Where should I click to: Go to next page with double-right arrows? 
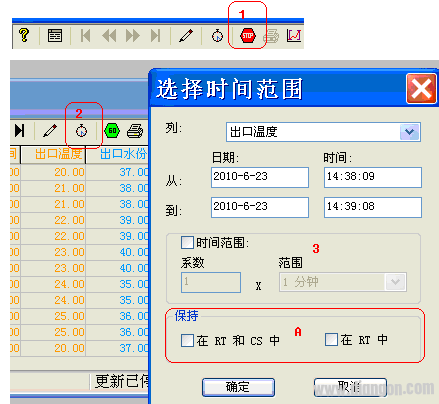[132, 36]
